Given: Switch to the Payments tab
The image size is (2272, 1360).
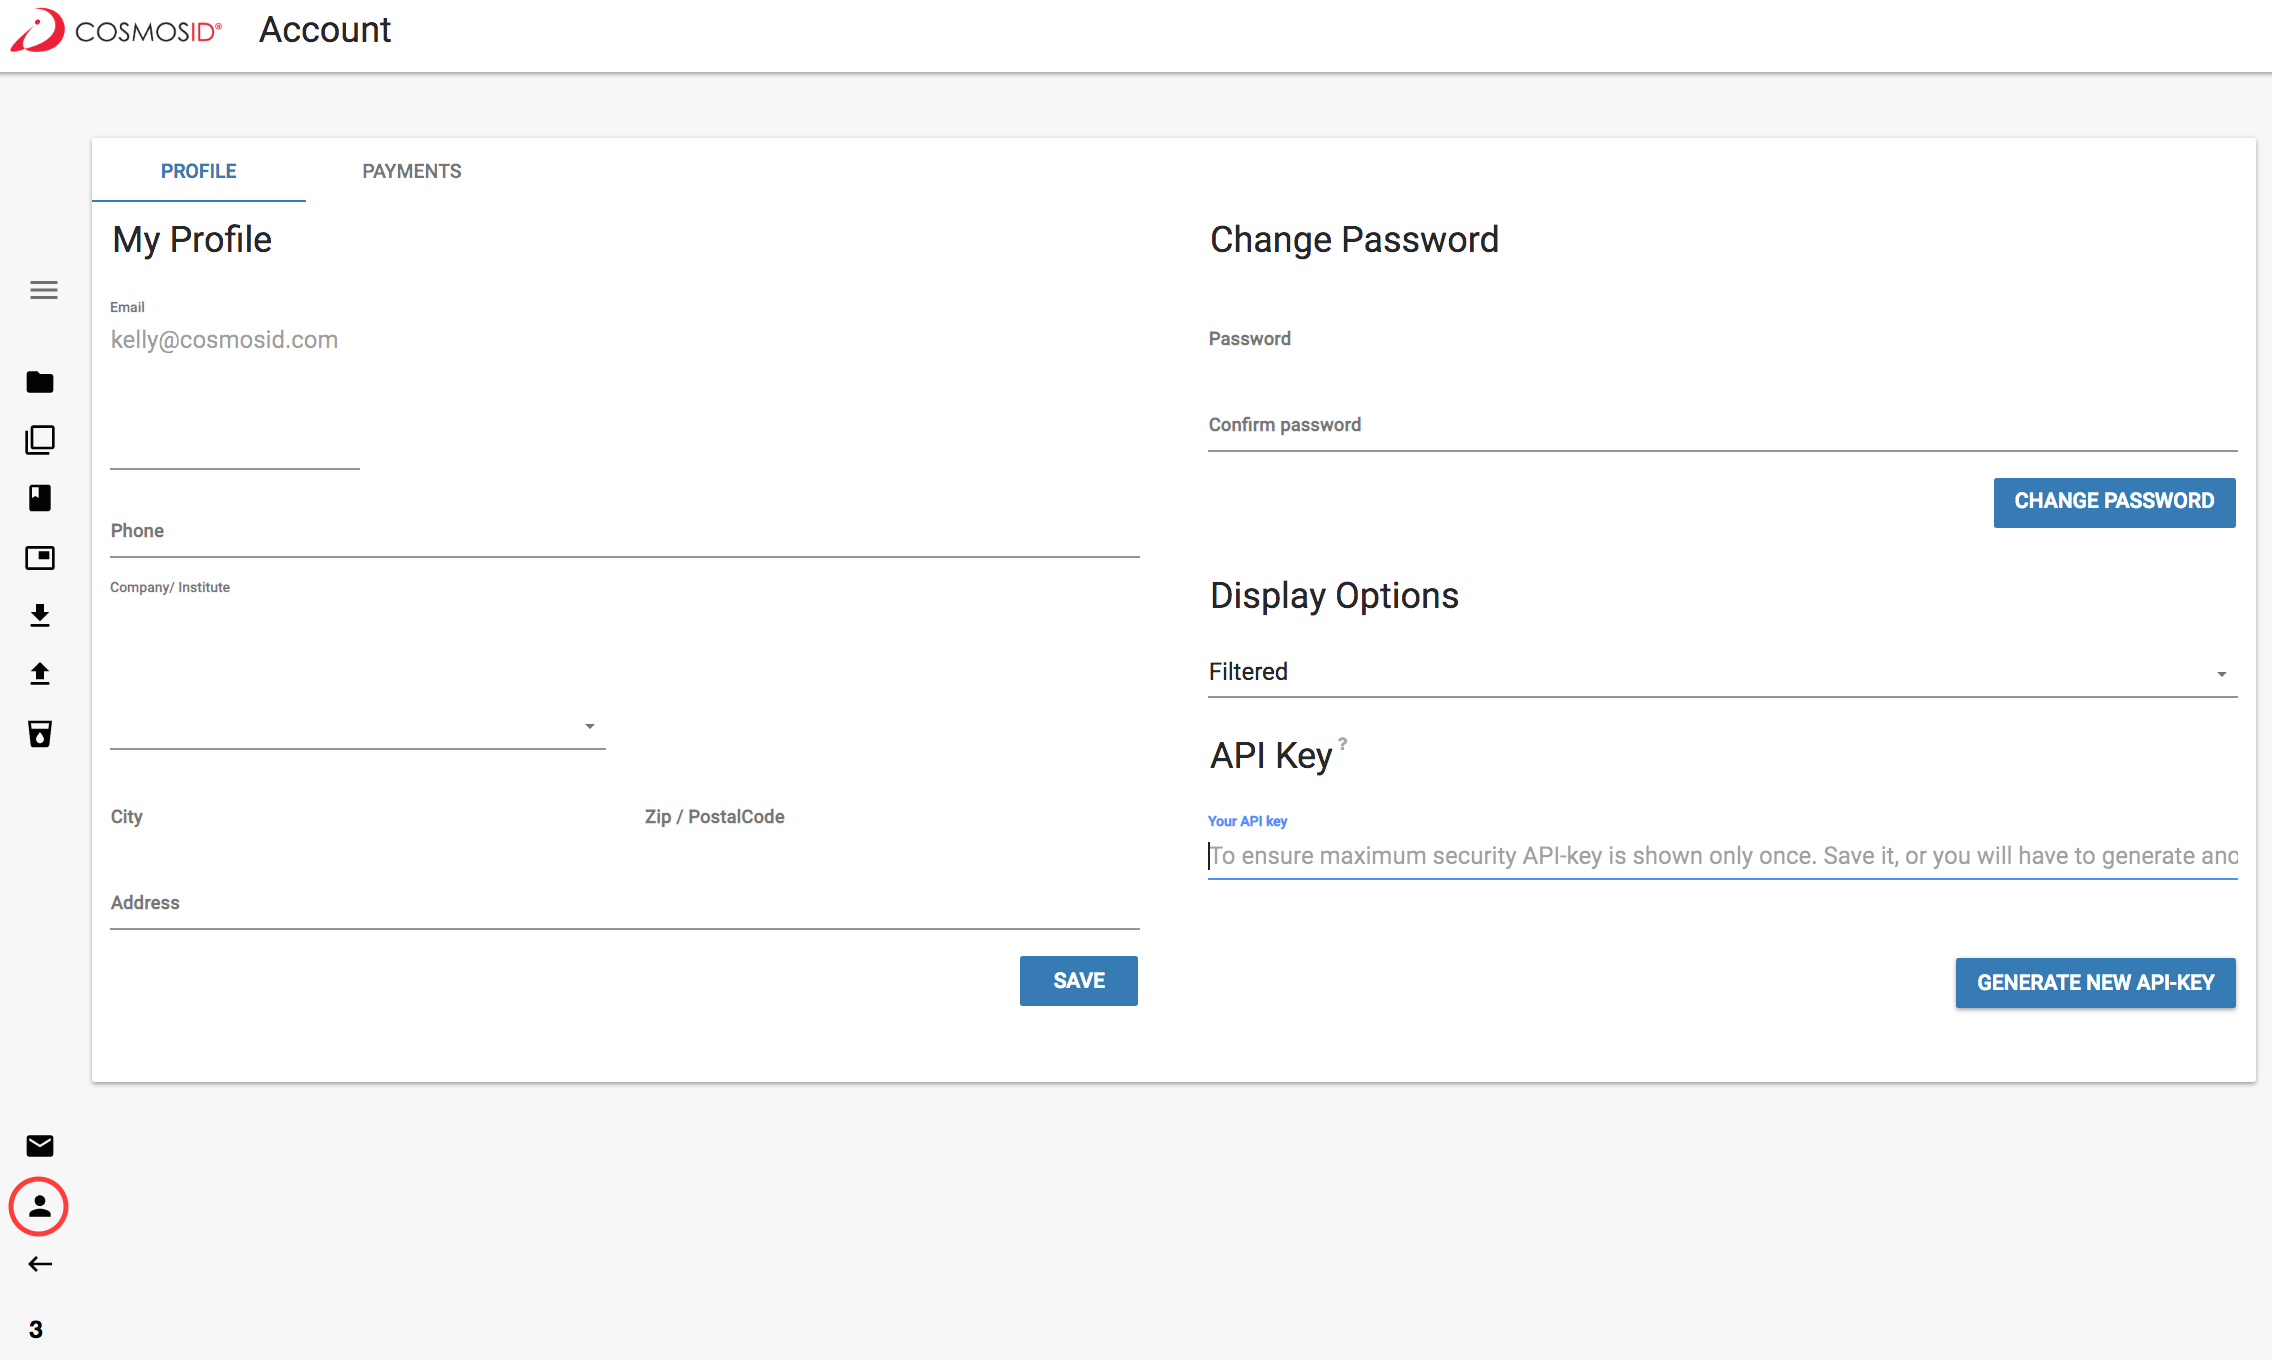Looking at the screenshot, I should (x=411, y=171).
